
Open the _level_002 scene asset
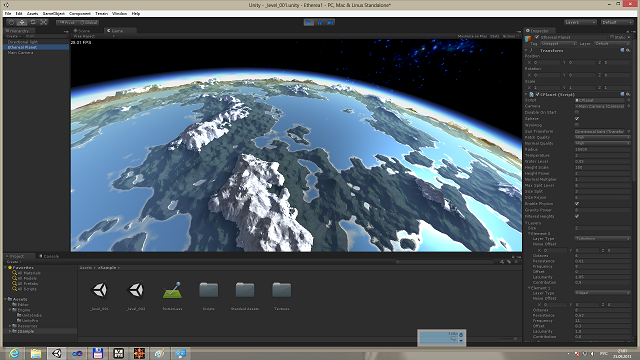(x=136, y=290)
